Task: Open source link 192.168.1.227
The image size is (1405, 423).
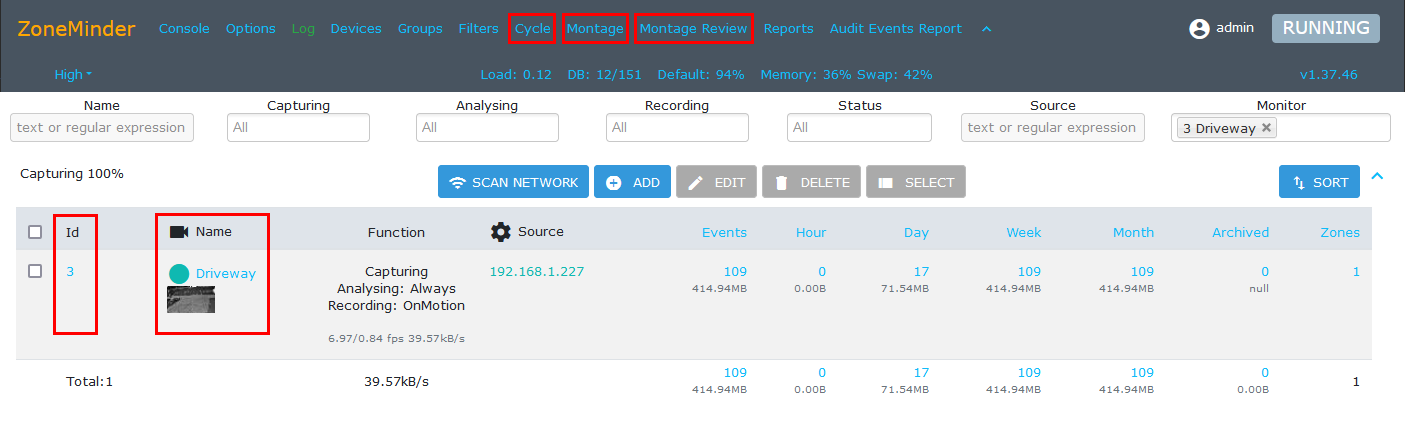Action: 537,271
